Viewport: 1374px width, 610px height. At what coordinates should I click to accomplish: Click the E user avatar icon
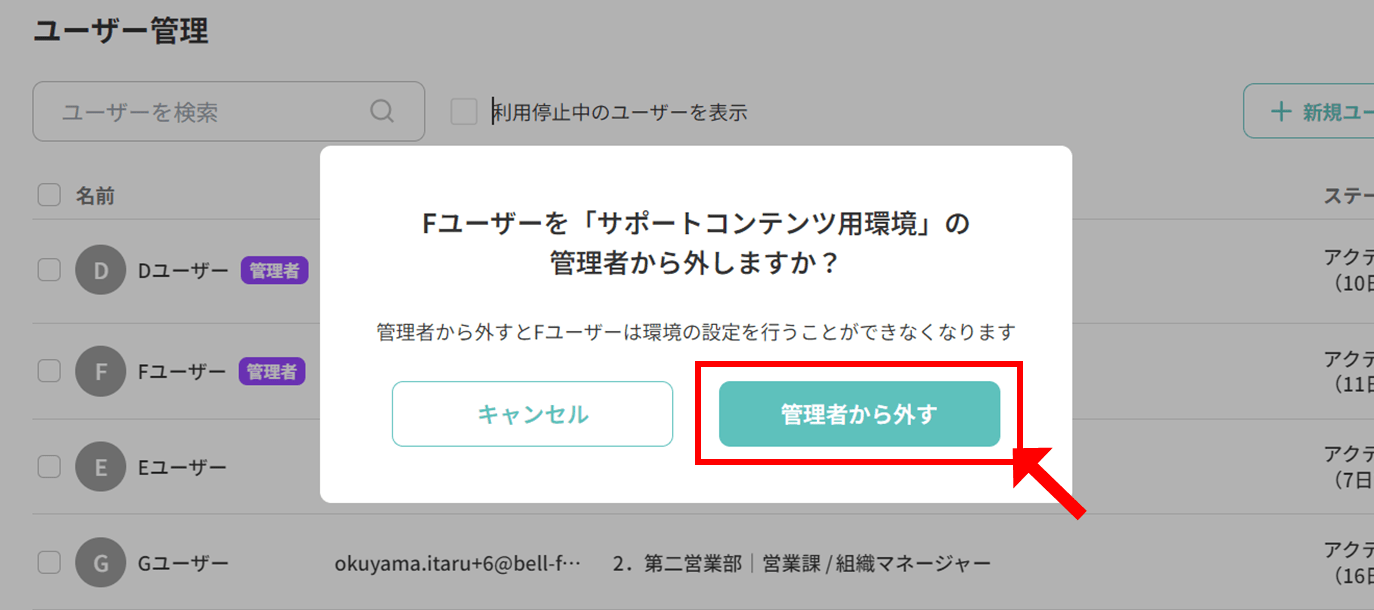coord(101,467)
